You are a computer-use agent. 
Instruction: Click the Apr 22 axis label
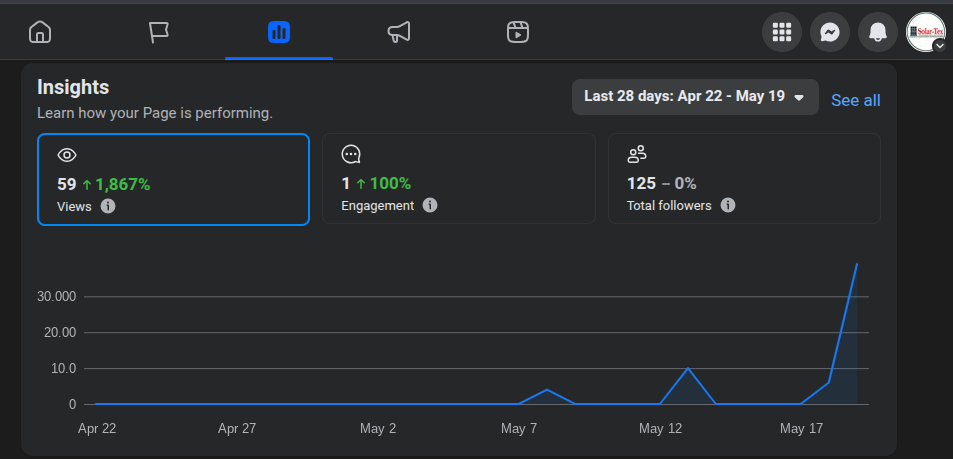97,429
